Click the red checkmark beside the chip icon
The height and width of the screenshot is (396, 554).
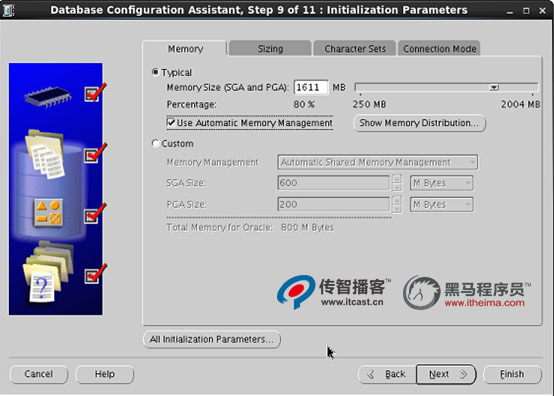point(95,93)
